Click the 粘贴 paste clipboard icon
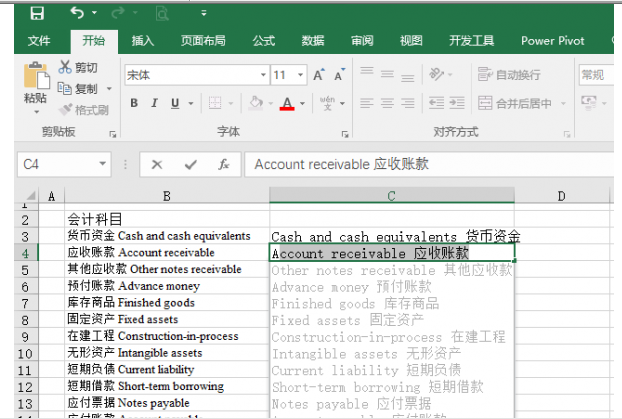This screenshot has width=622, height=419. click(x=36, y=75)
